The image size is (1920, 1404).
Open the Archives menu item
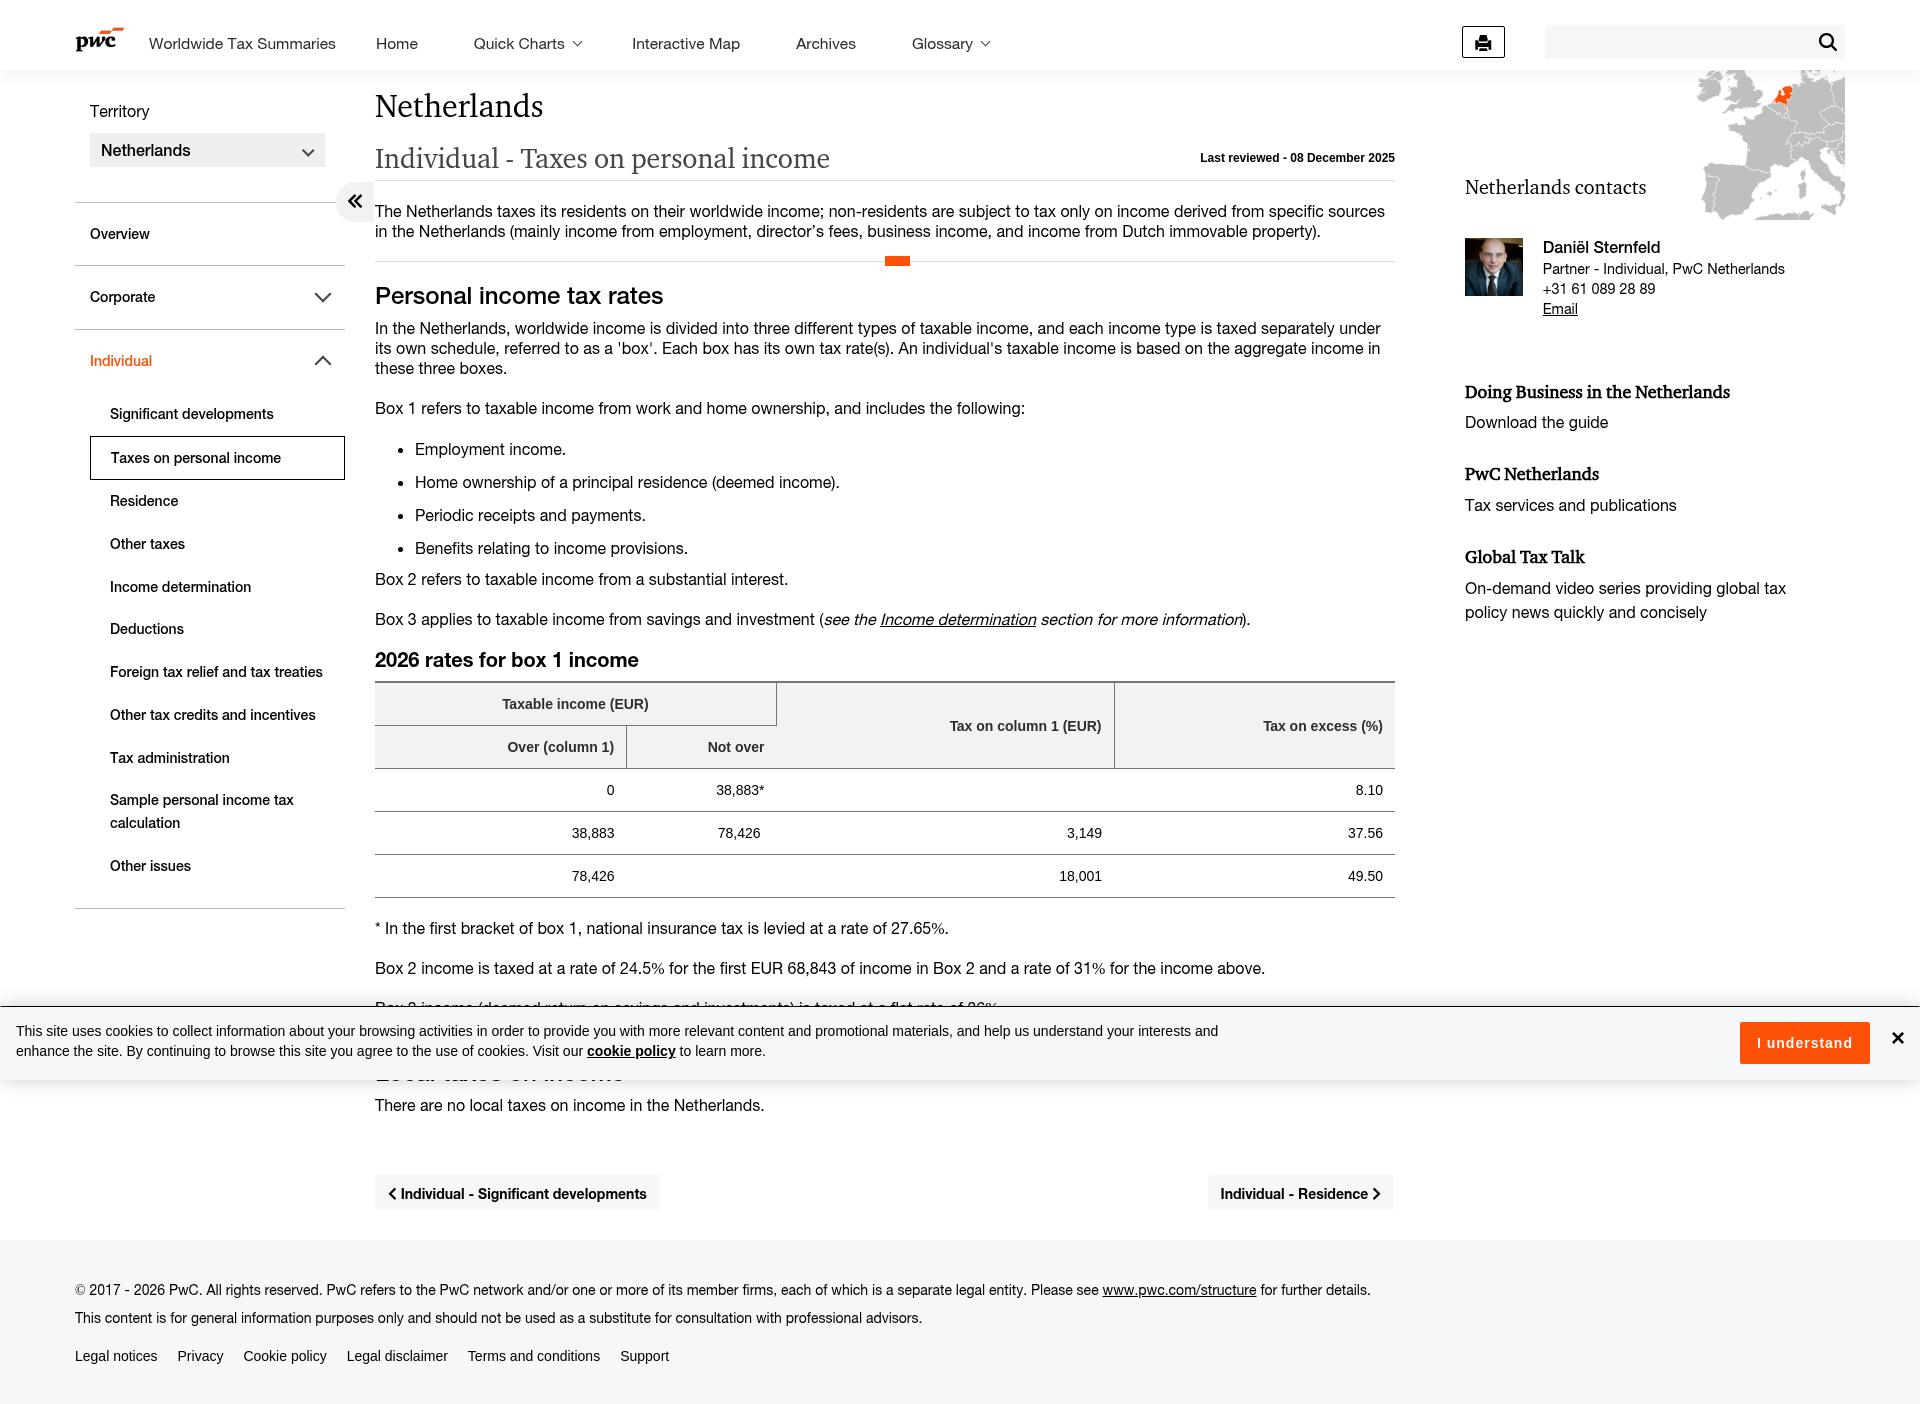[x=825, y=44]
